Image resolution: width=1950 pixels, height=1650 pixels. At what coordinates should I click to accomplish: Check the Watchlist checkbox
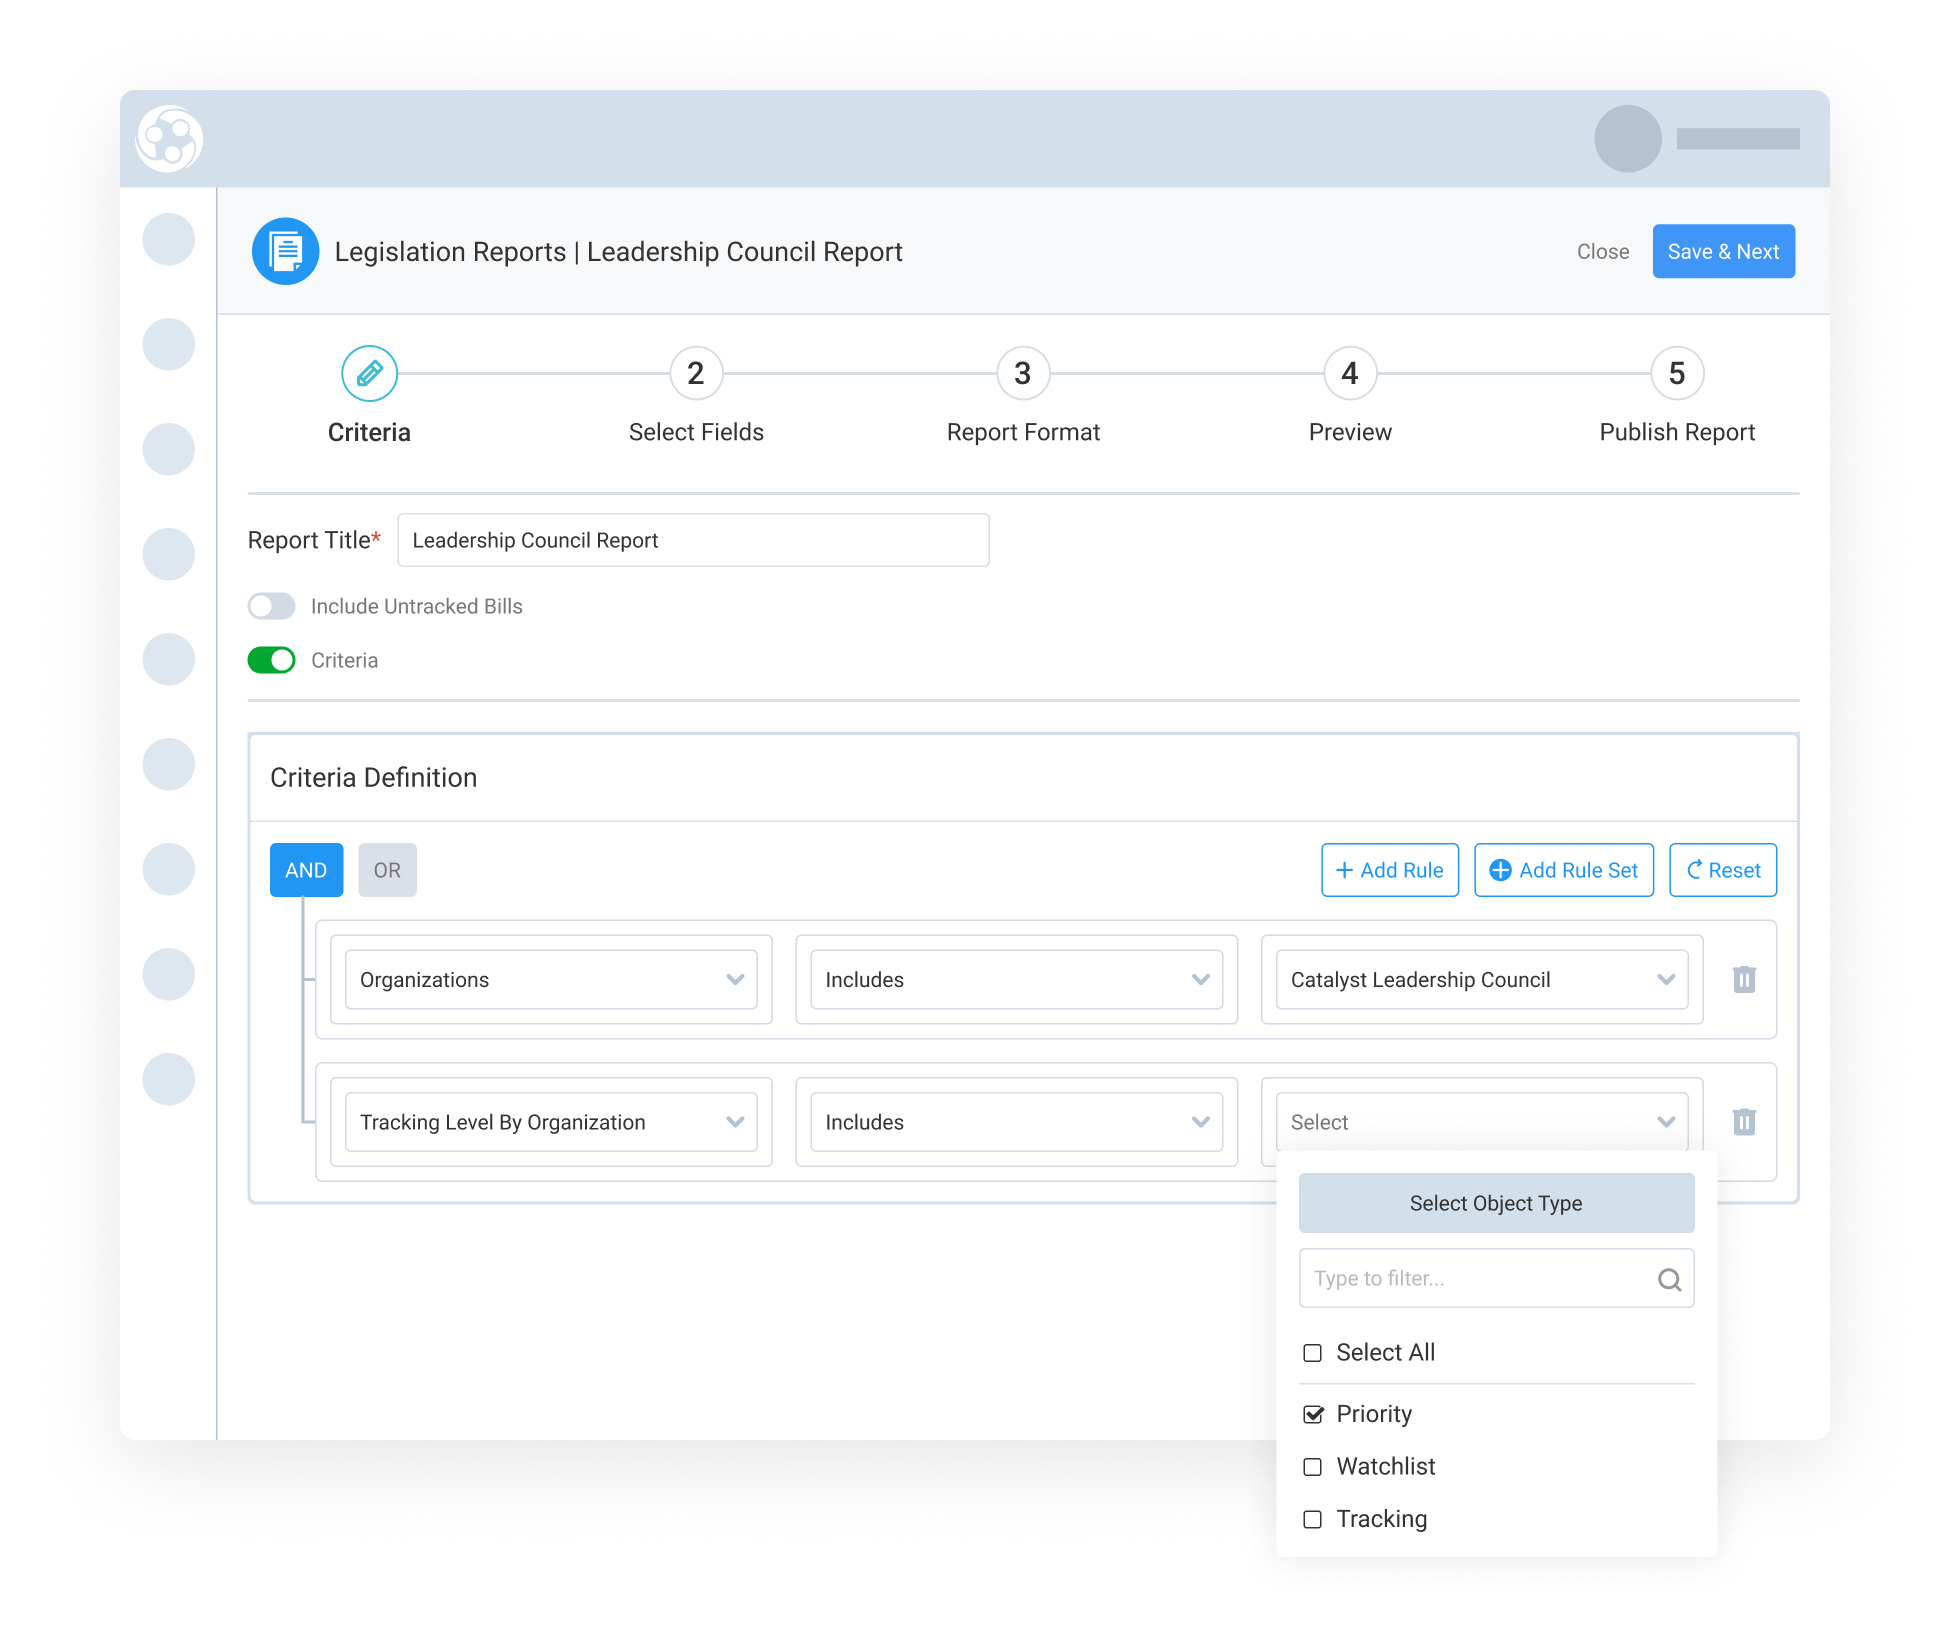click(1312, 1467)
